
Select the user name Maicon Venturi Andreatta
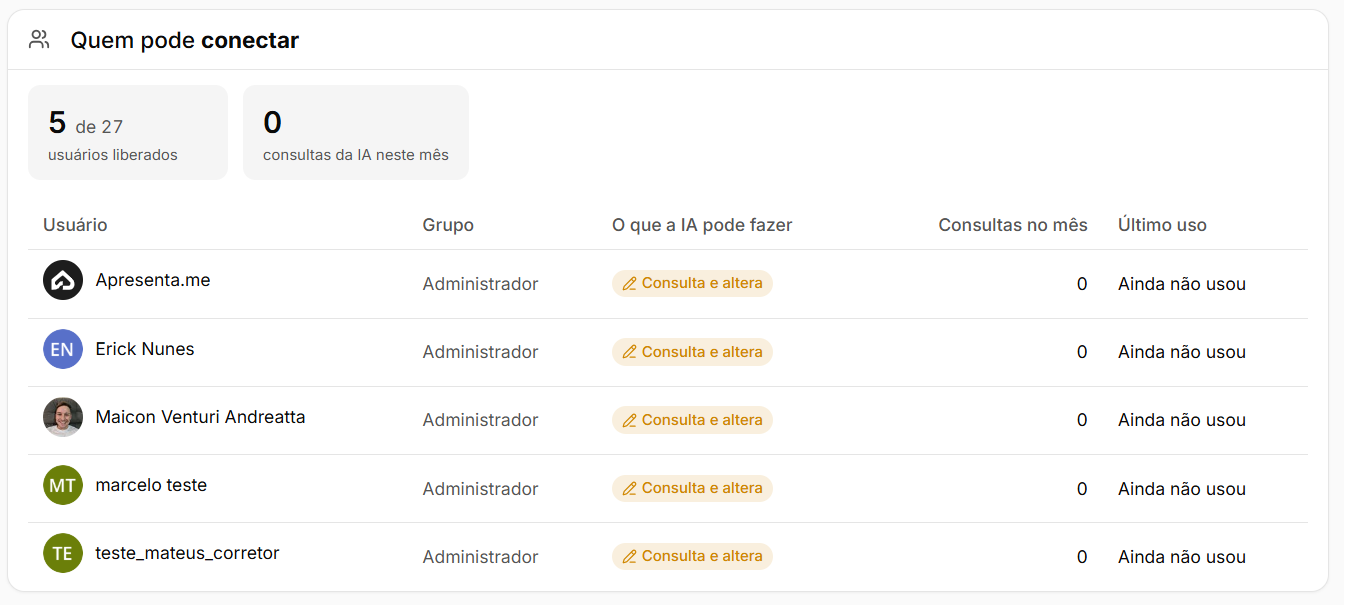click(200, 417)
